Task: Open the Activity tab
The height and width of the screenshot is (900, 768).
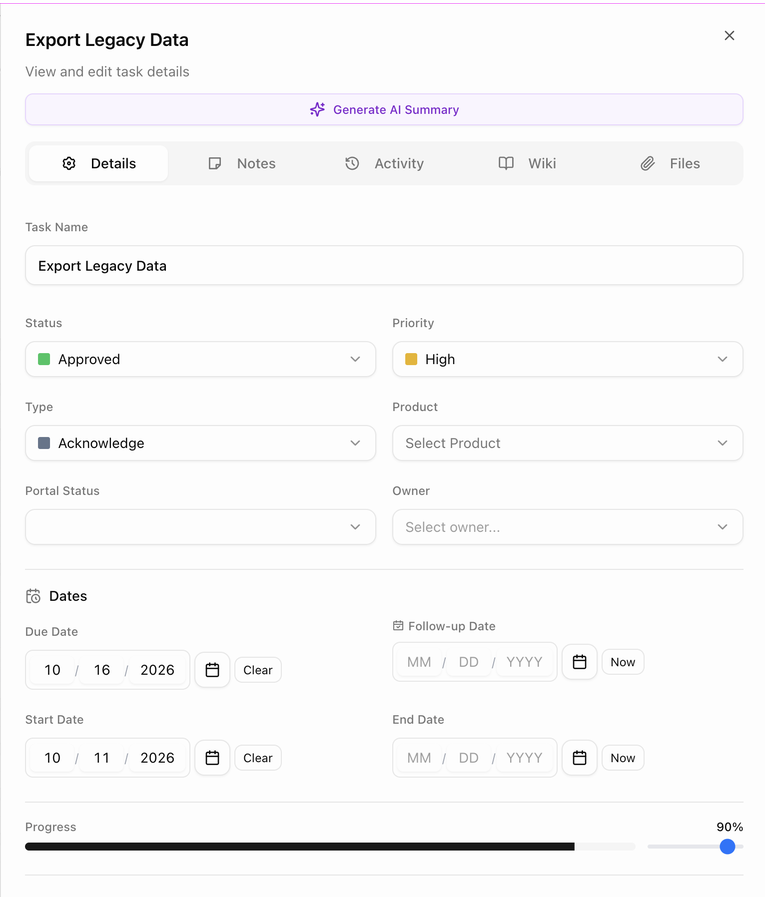Action: tap(384, 164)
